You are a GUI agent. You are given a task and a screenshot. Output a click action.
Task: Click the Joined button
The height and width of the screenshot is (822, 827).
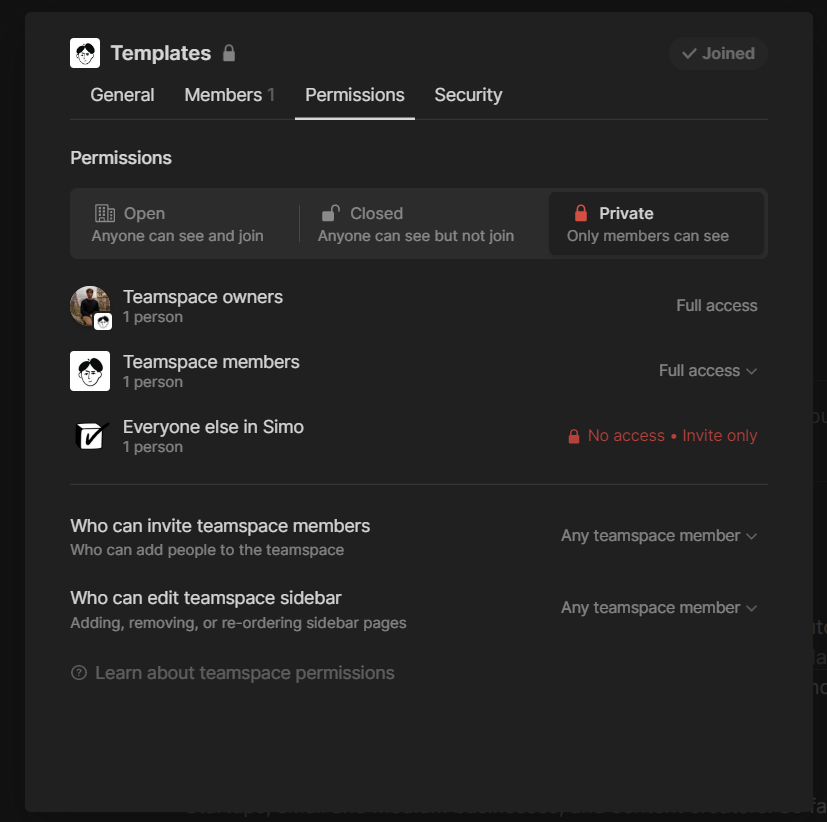tap(717, 53)
